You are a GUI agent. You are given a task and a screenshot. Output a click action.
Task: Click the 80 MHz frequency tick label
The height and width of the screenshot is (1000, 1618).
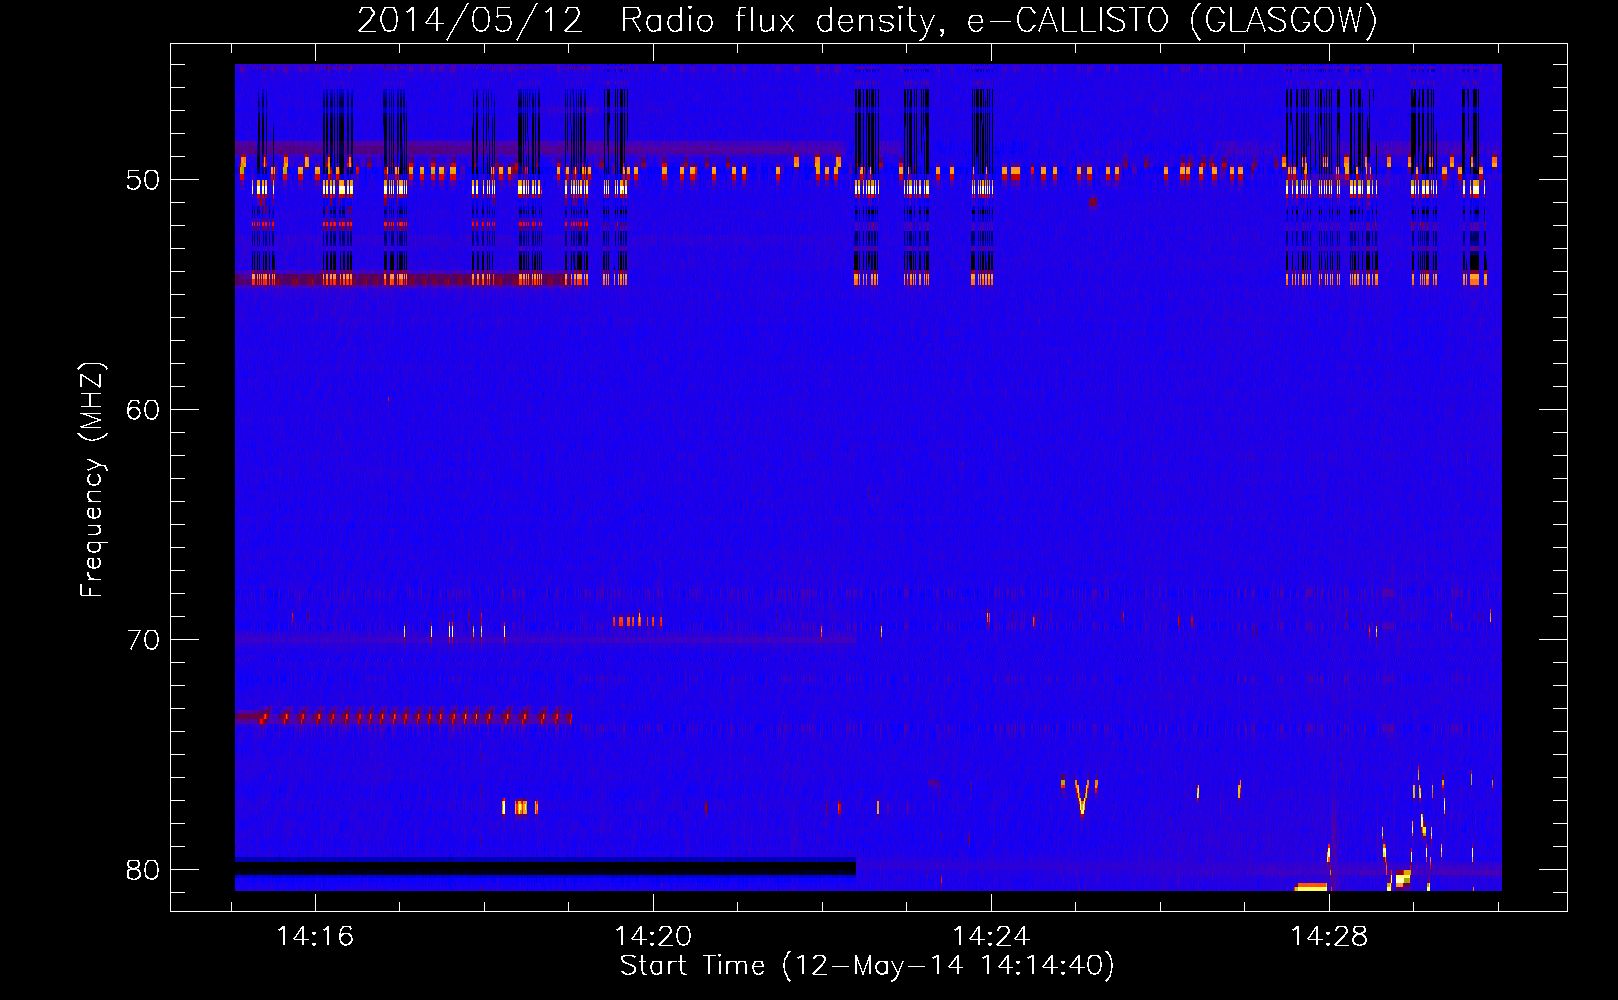point(143,870)
